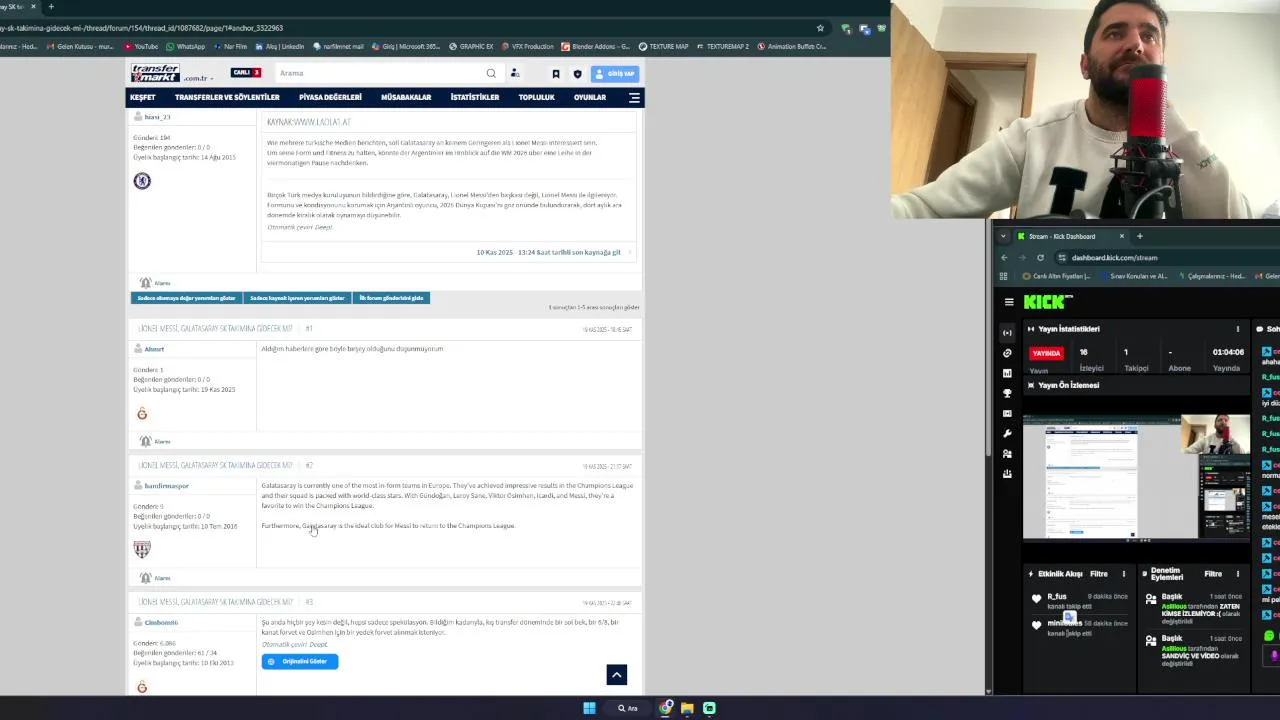
Task: Click the shield icon in Transfermarkt header
Action: pyautogui.click(x=577, y=73)
